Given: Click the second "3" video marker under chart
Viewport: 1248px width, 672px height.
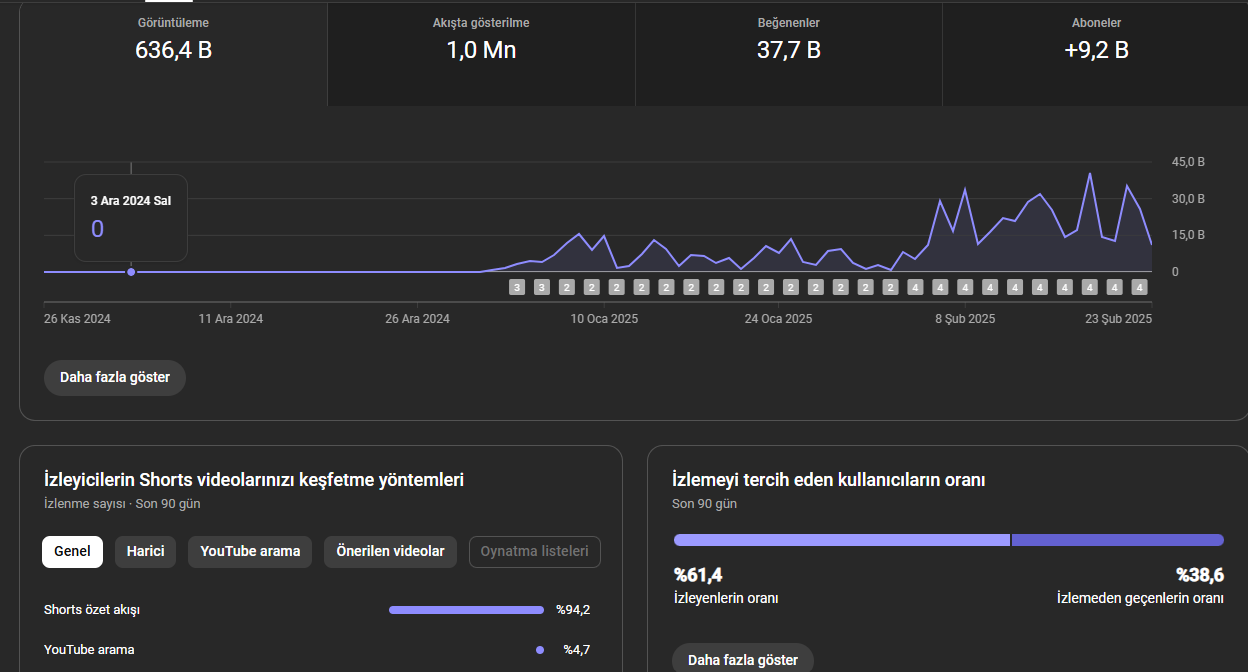Looking at the screenshot, I should click(x=542, y=287).
